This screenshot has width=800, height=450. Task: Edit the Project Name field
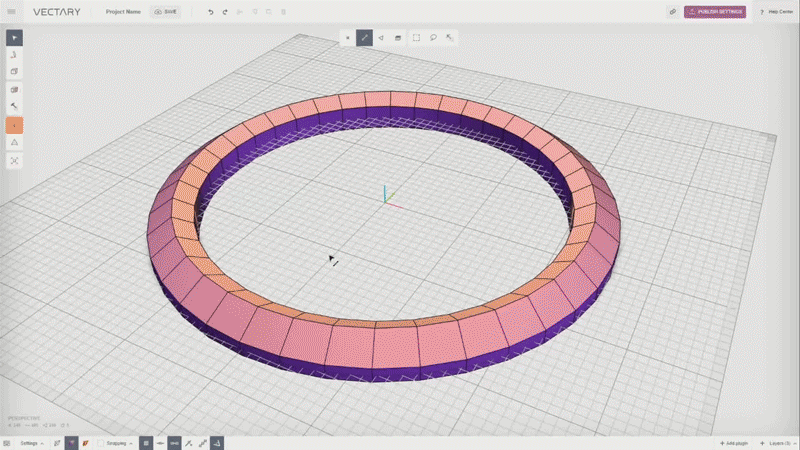click(x=123, y=12)
